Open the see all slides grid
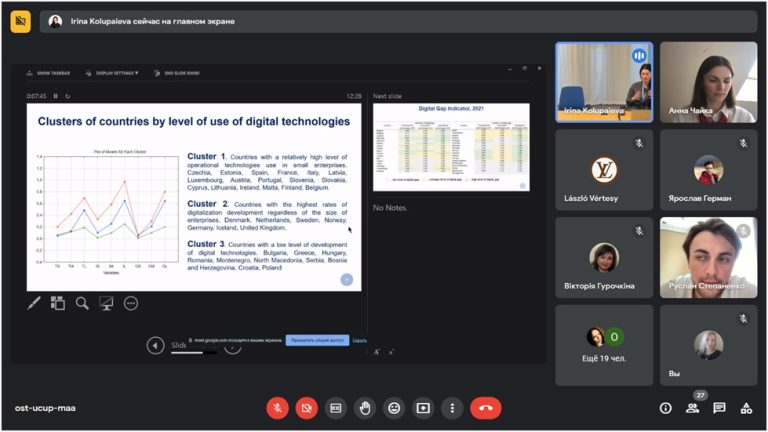Image resolution: width=768 pixels, height=432 pixels. tap(58, 303)
